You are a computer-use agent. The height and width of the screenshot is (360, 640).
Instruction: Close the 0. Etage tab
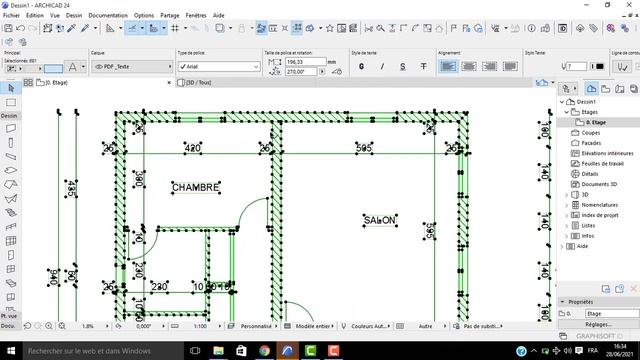pos(169,82)
